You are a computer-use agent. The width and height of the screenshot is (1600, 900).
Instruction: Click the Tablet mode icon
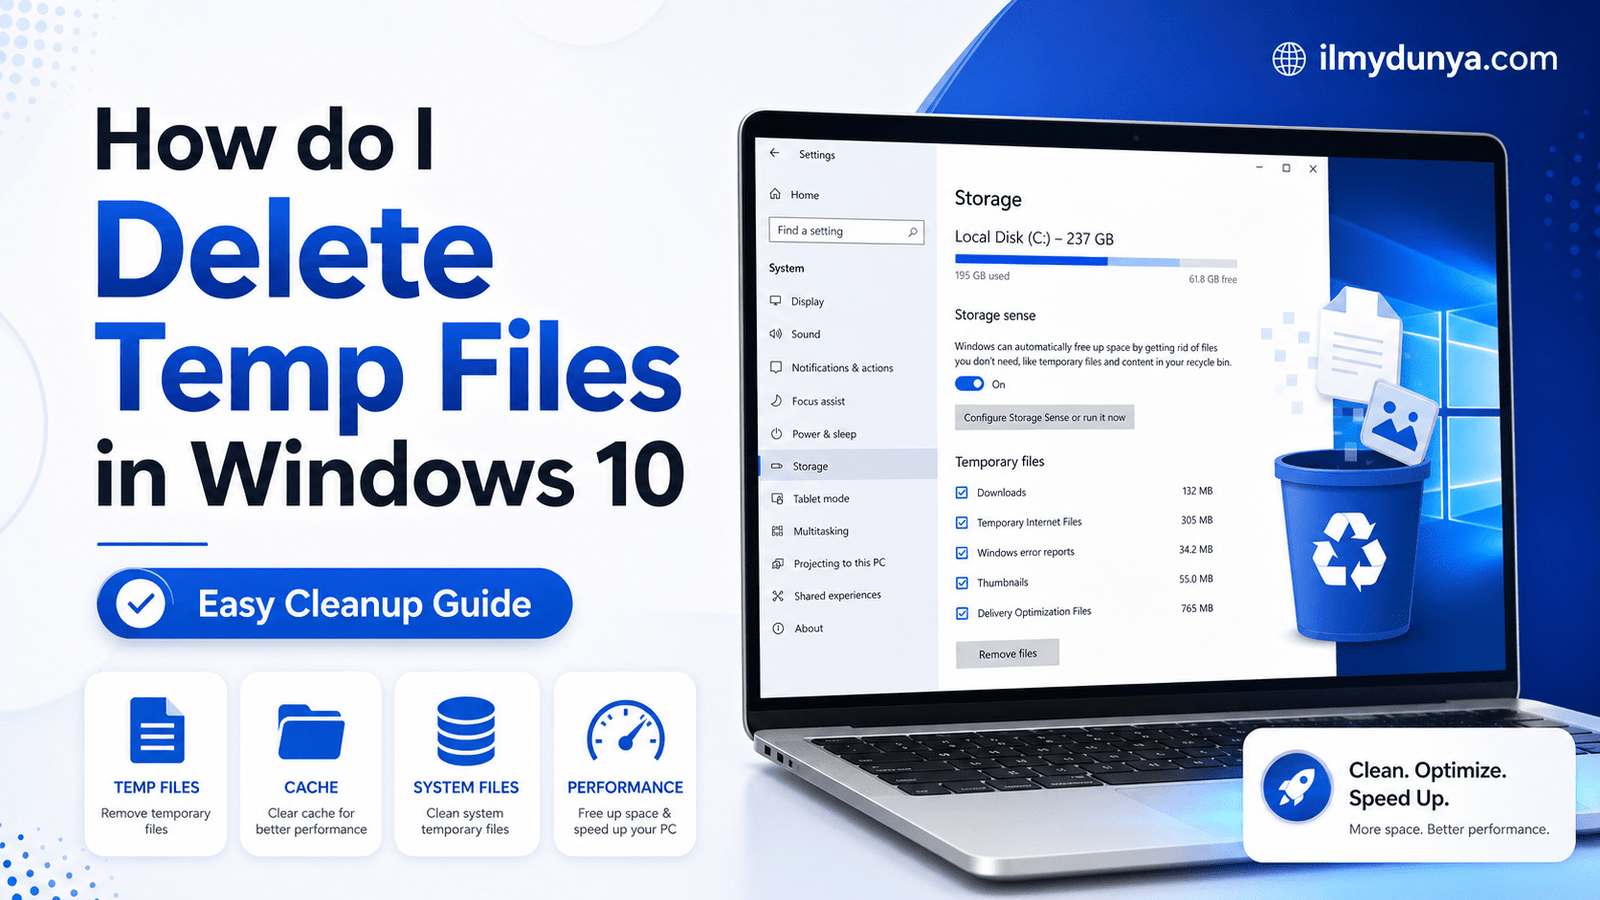click(777, 498)
